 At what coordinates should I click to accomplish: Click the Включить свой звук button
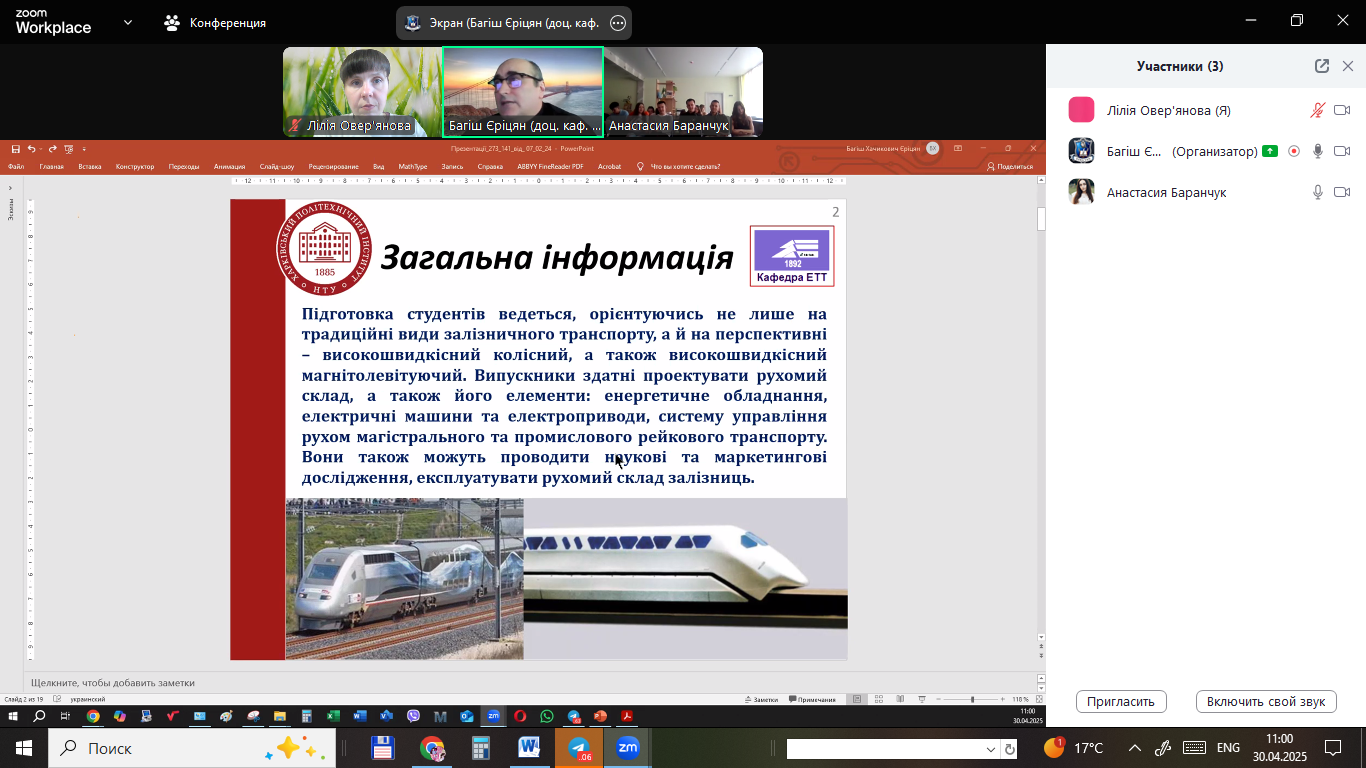click(1266, 701)
